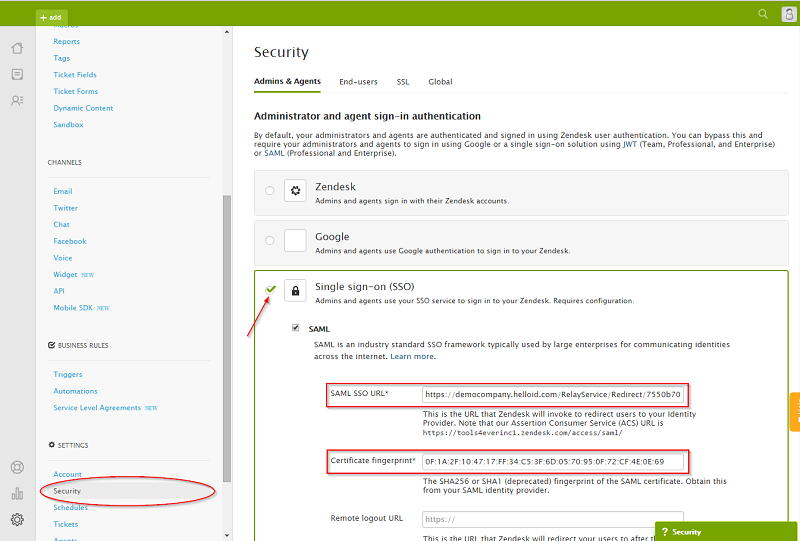Toggle the Single sign-on (SSO) checkmark

coord(270,289)
